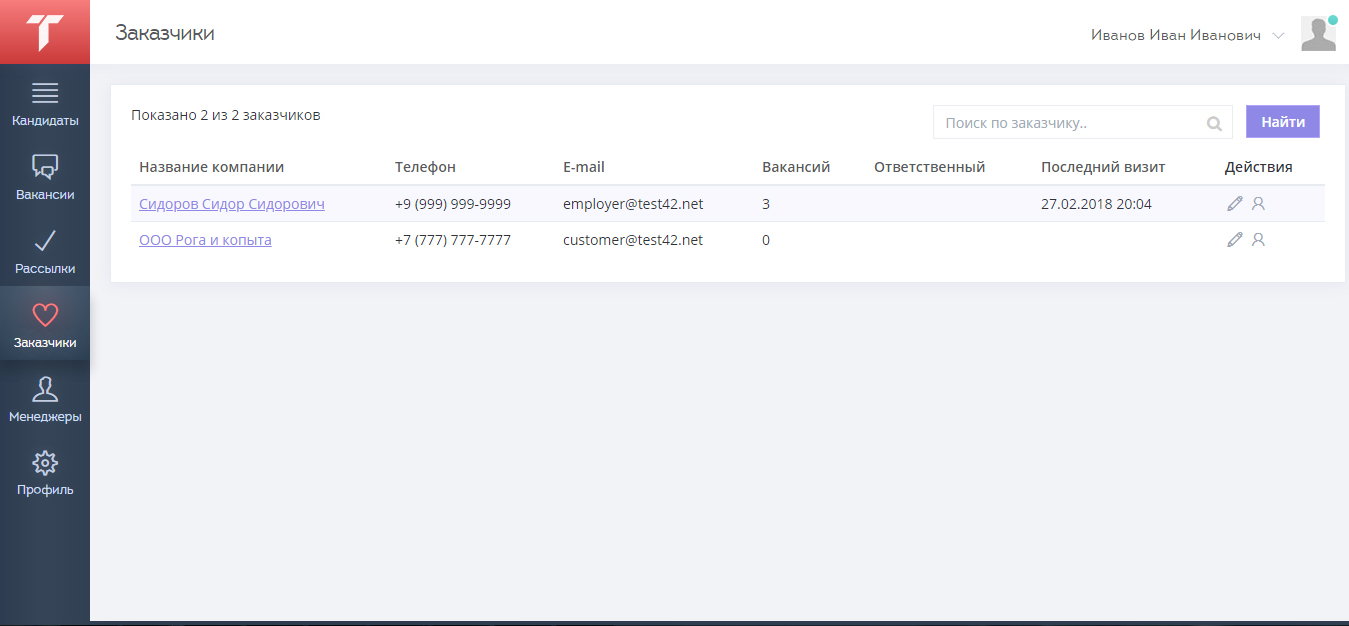Focus the Поиск по заказчику search field
The height and width of the screenshot is (626, 1349).
click(x=1070, y=123)
